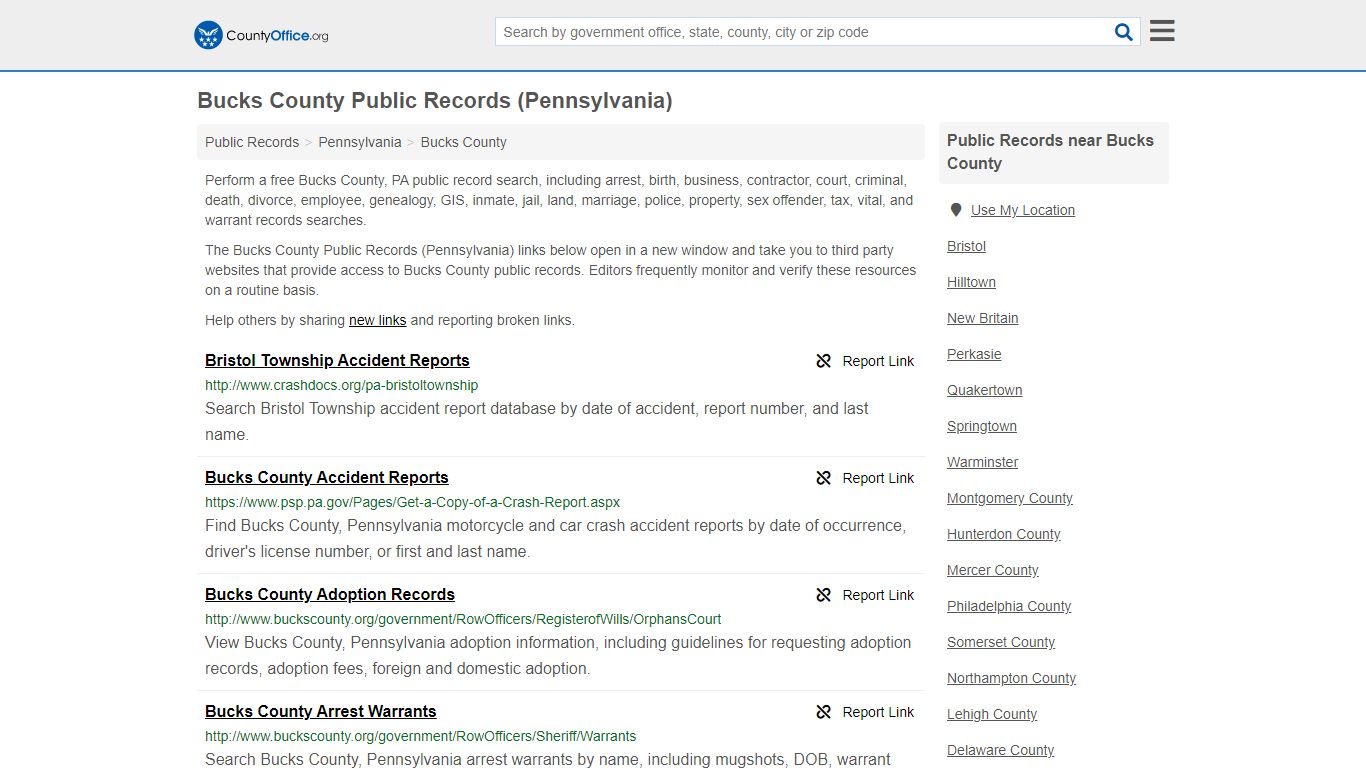Open Bristol nearby records
Screen dimensions: 1366x768
[966, 246]
